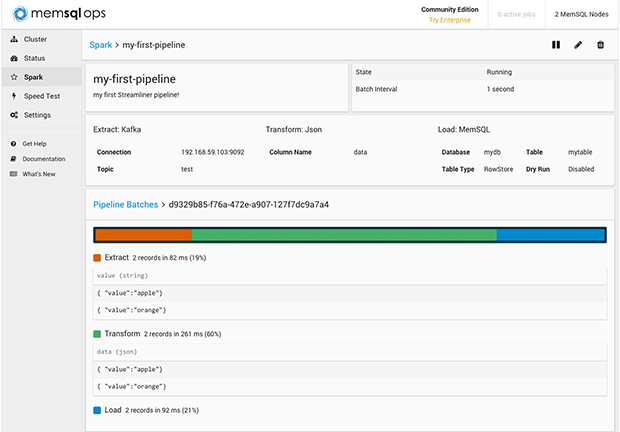
Task: Click the Transform orange record row
Action: point(350,387)
